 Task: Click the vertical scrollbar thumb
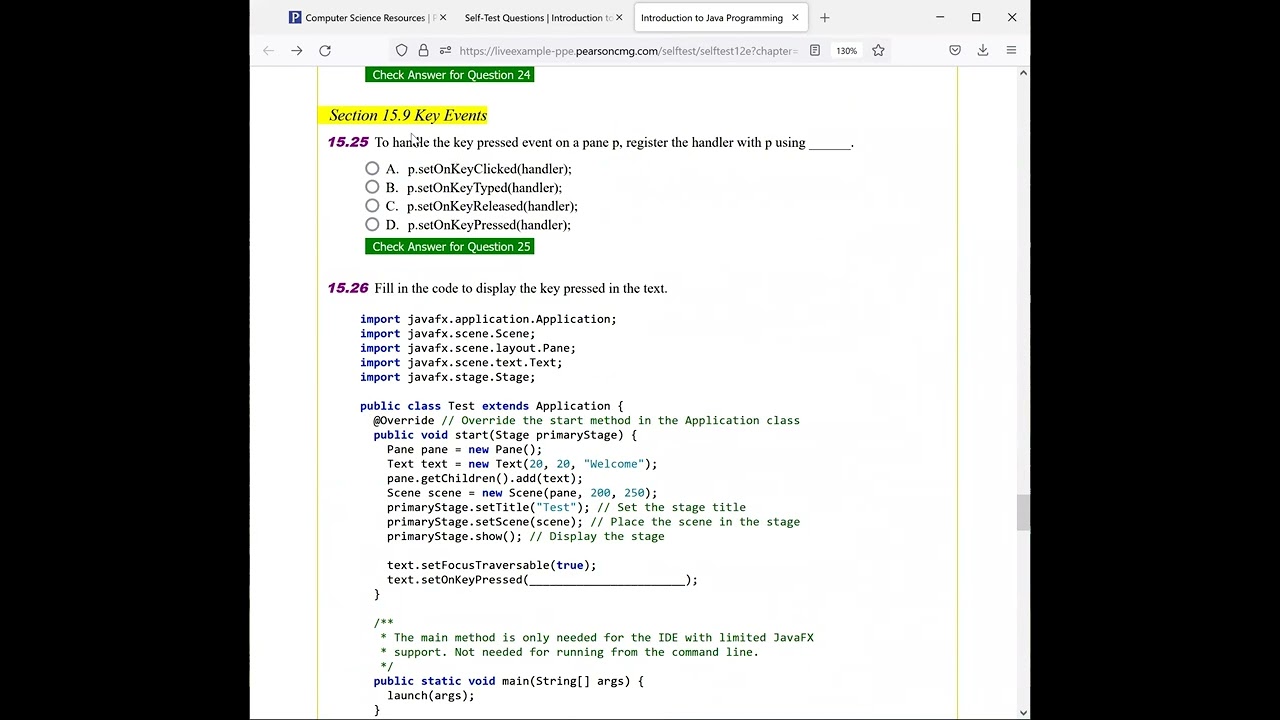[x=1022, y=513]
